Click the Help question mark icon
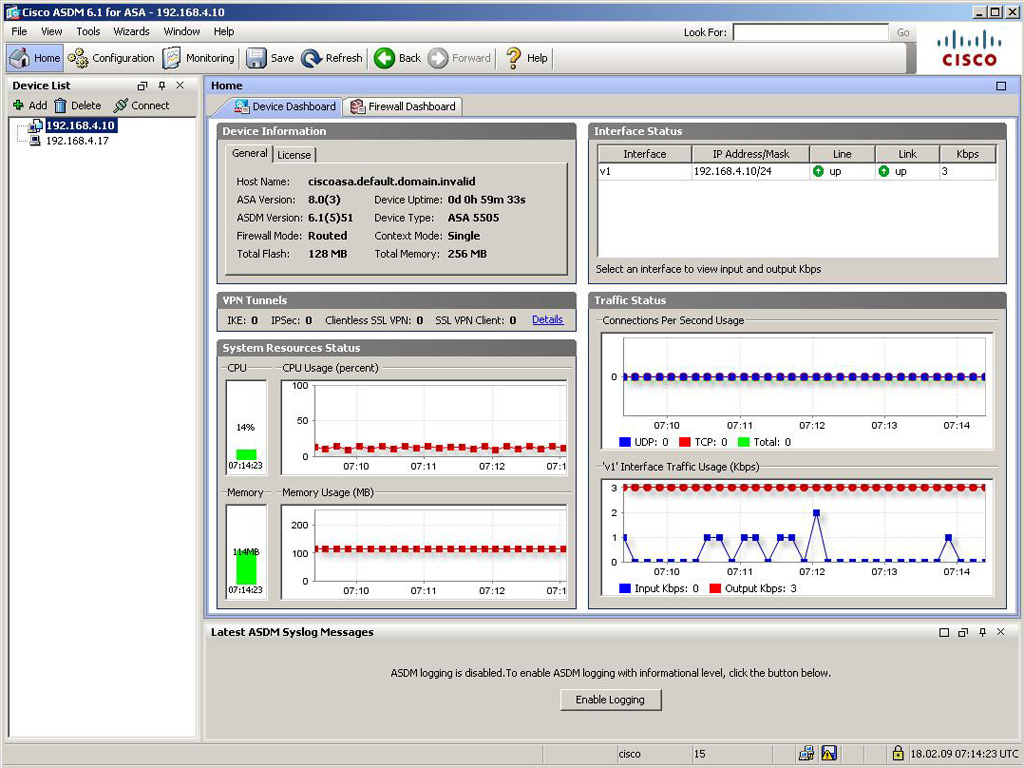This screenshot has height=768, width=1024. (x=514, y=58)
